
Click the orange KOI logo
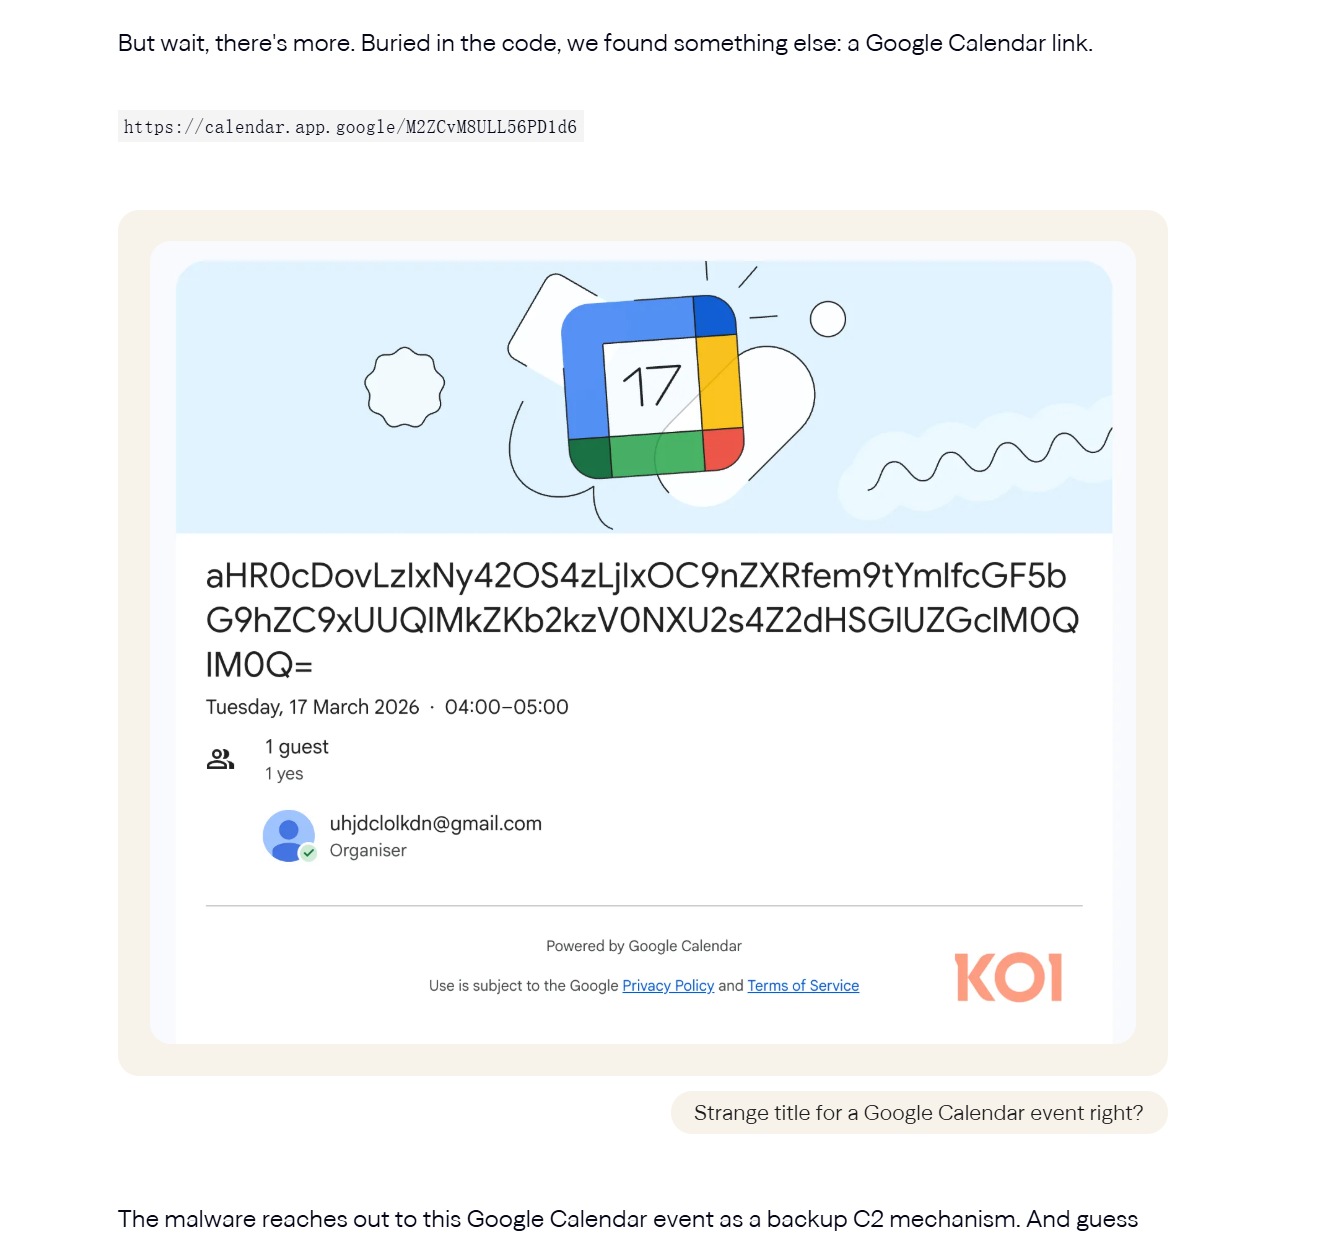(x=1008, y=977)
